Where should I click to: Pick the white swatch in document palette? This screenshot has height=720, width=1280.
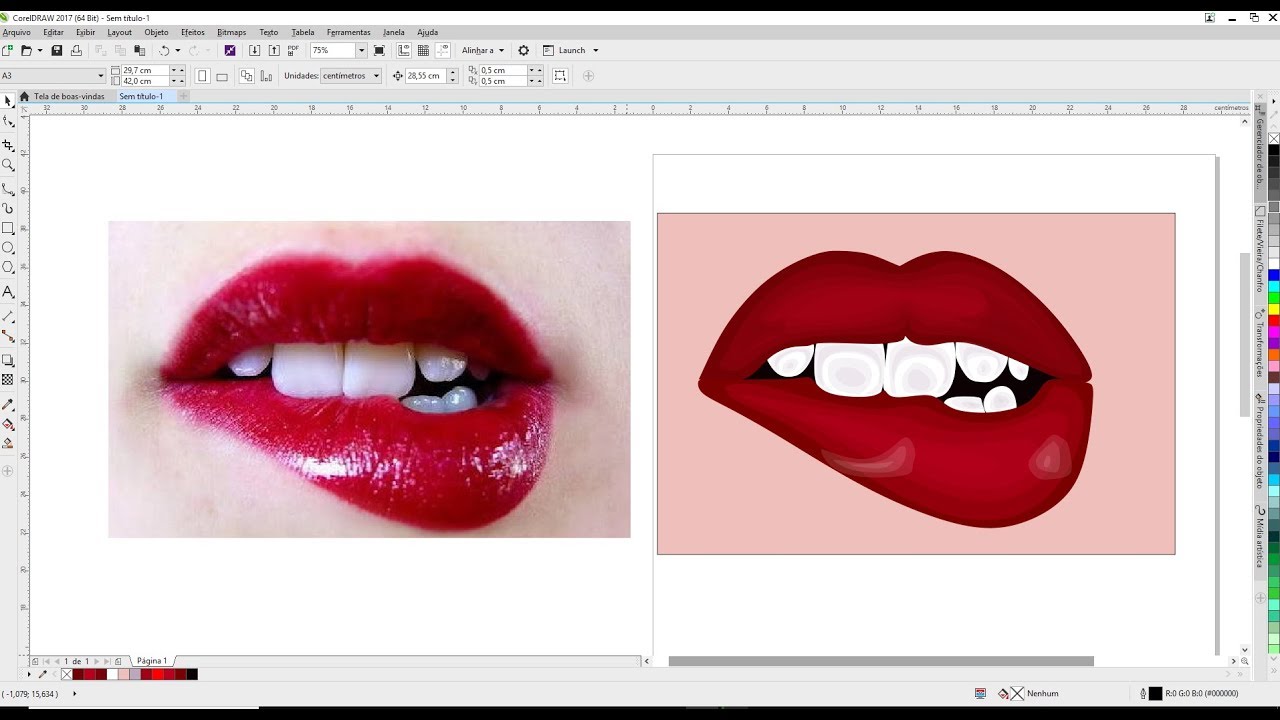tap(113, 674)
